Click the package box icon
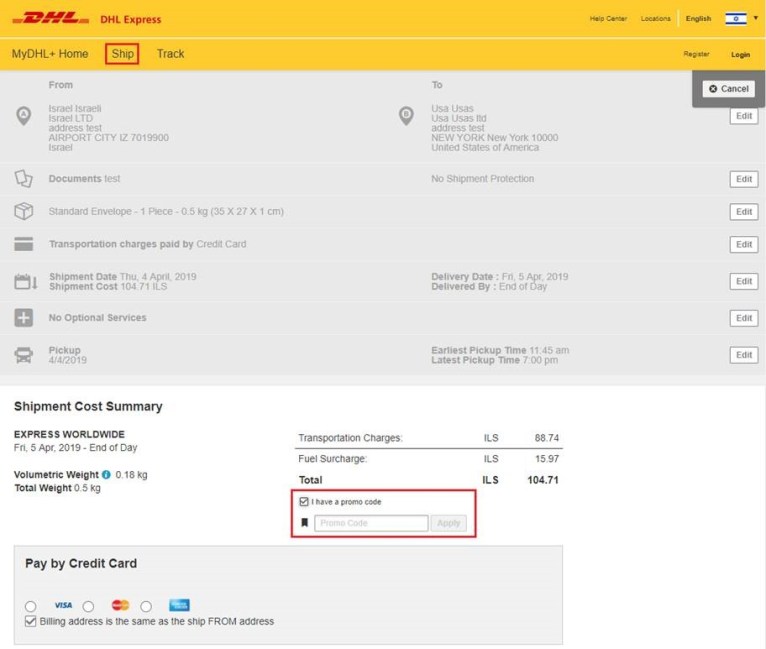Viewport: 766px width, 649px height. (x=23, y=211)
